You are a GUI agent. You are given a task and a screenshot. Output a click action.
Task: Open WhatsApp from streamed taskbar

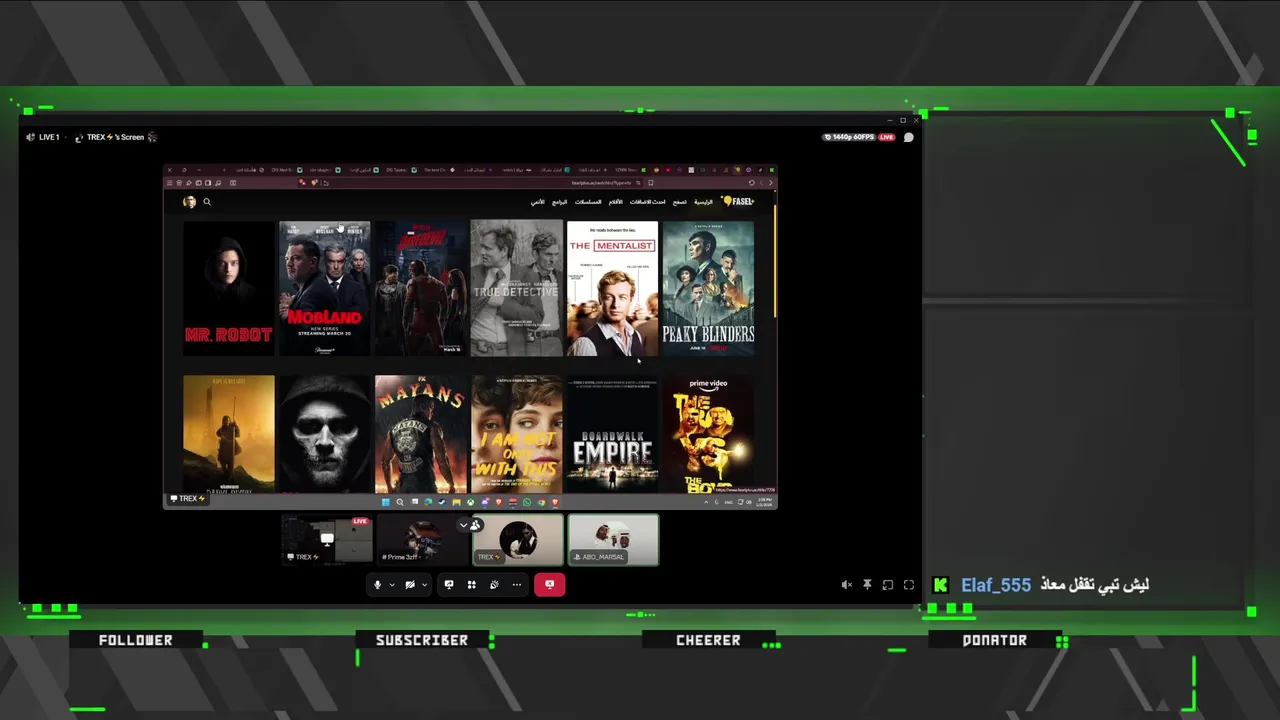(x=527, y=502)
